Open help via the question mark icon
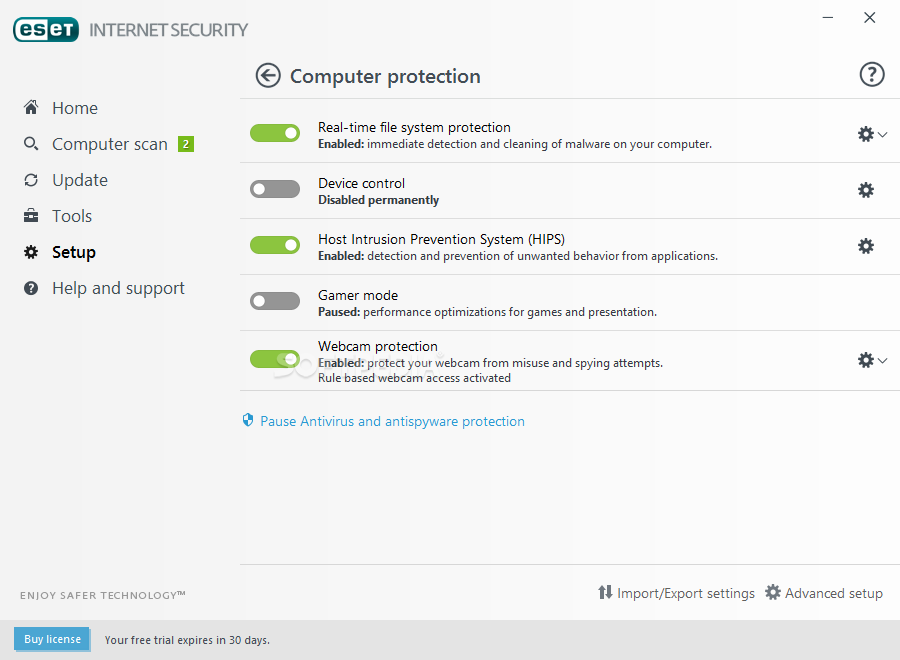900x660 pixels. click(x=871, y=75)
